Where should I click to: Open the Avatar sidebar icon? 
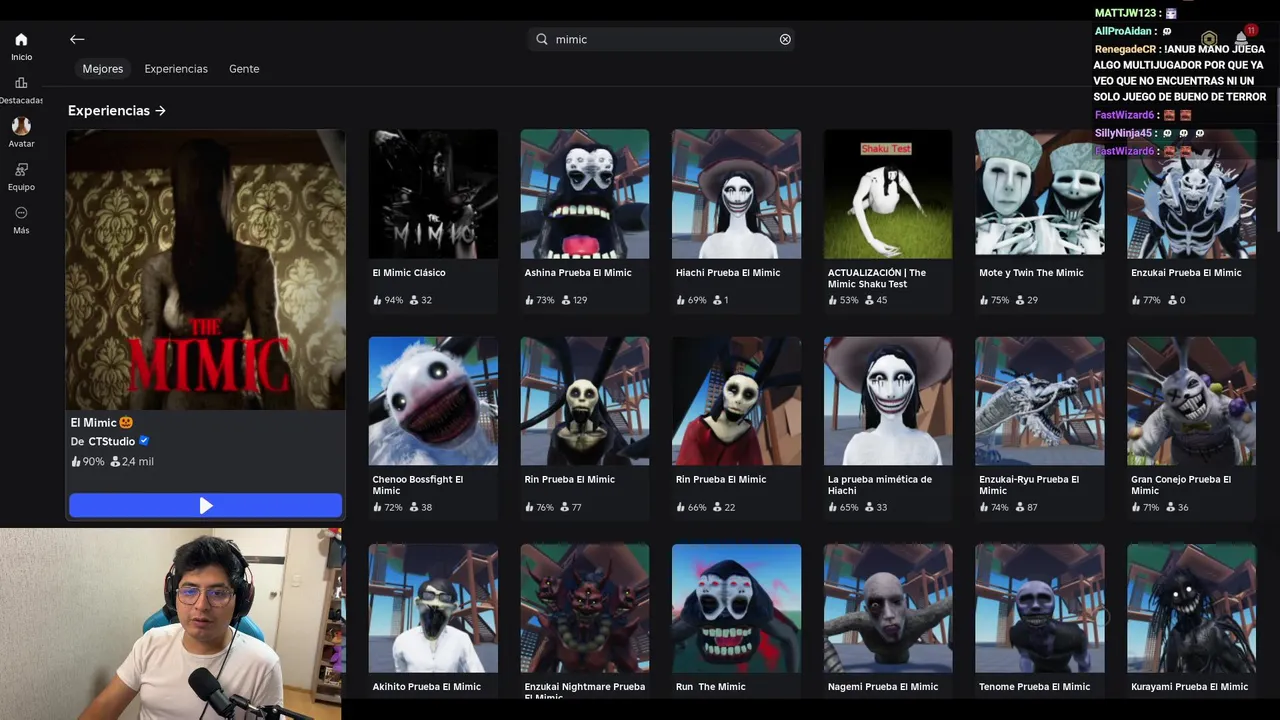coord(21,126)
